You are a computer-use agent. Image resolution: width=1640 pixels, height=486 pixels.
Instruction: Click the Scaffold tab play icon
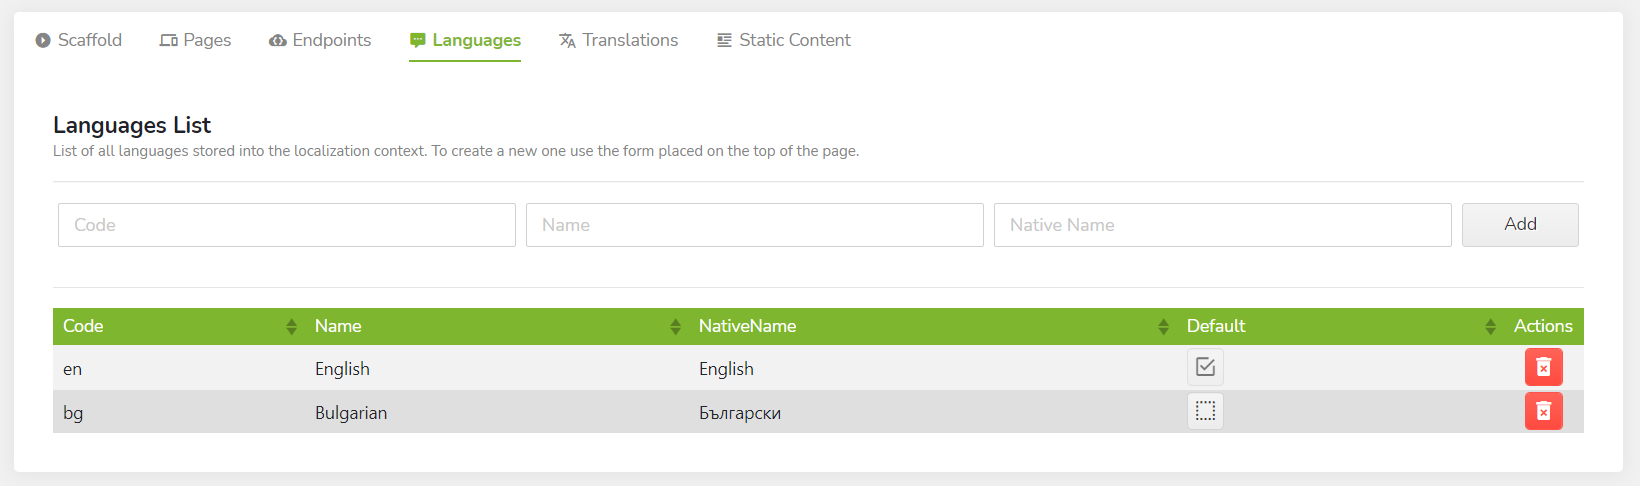point(43,41)
